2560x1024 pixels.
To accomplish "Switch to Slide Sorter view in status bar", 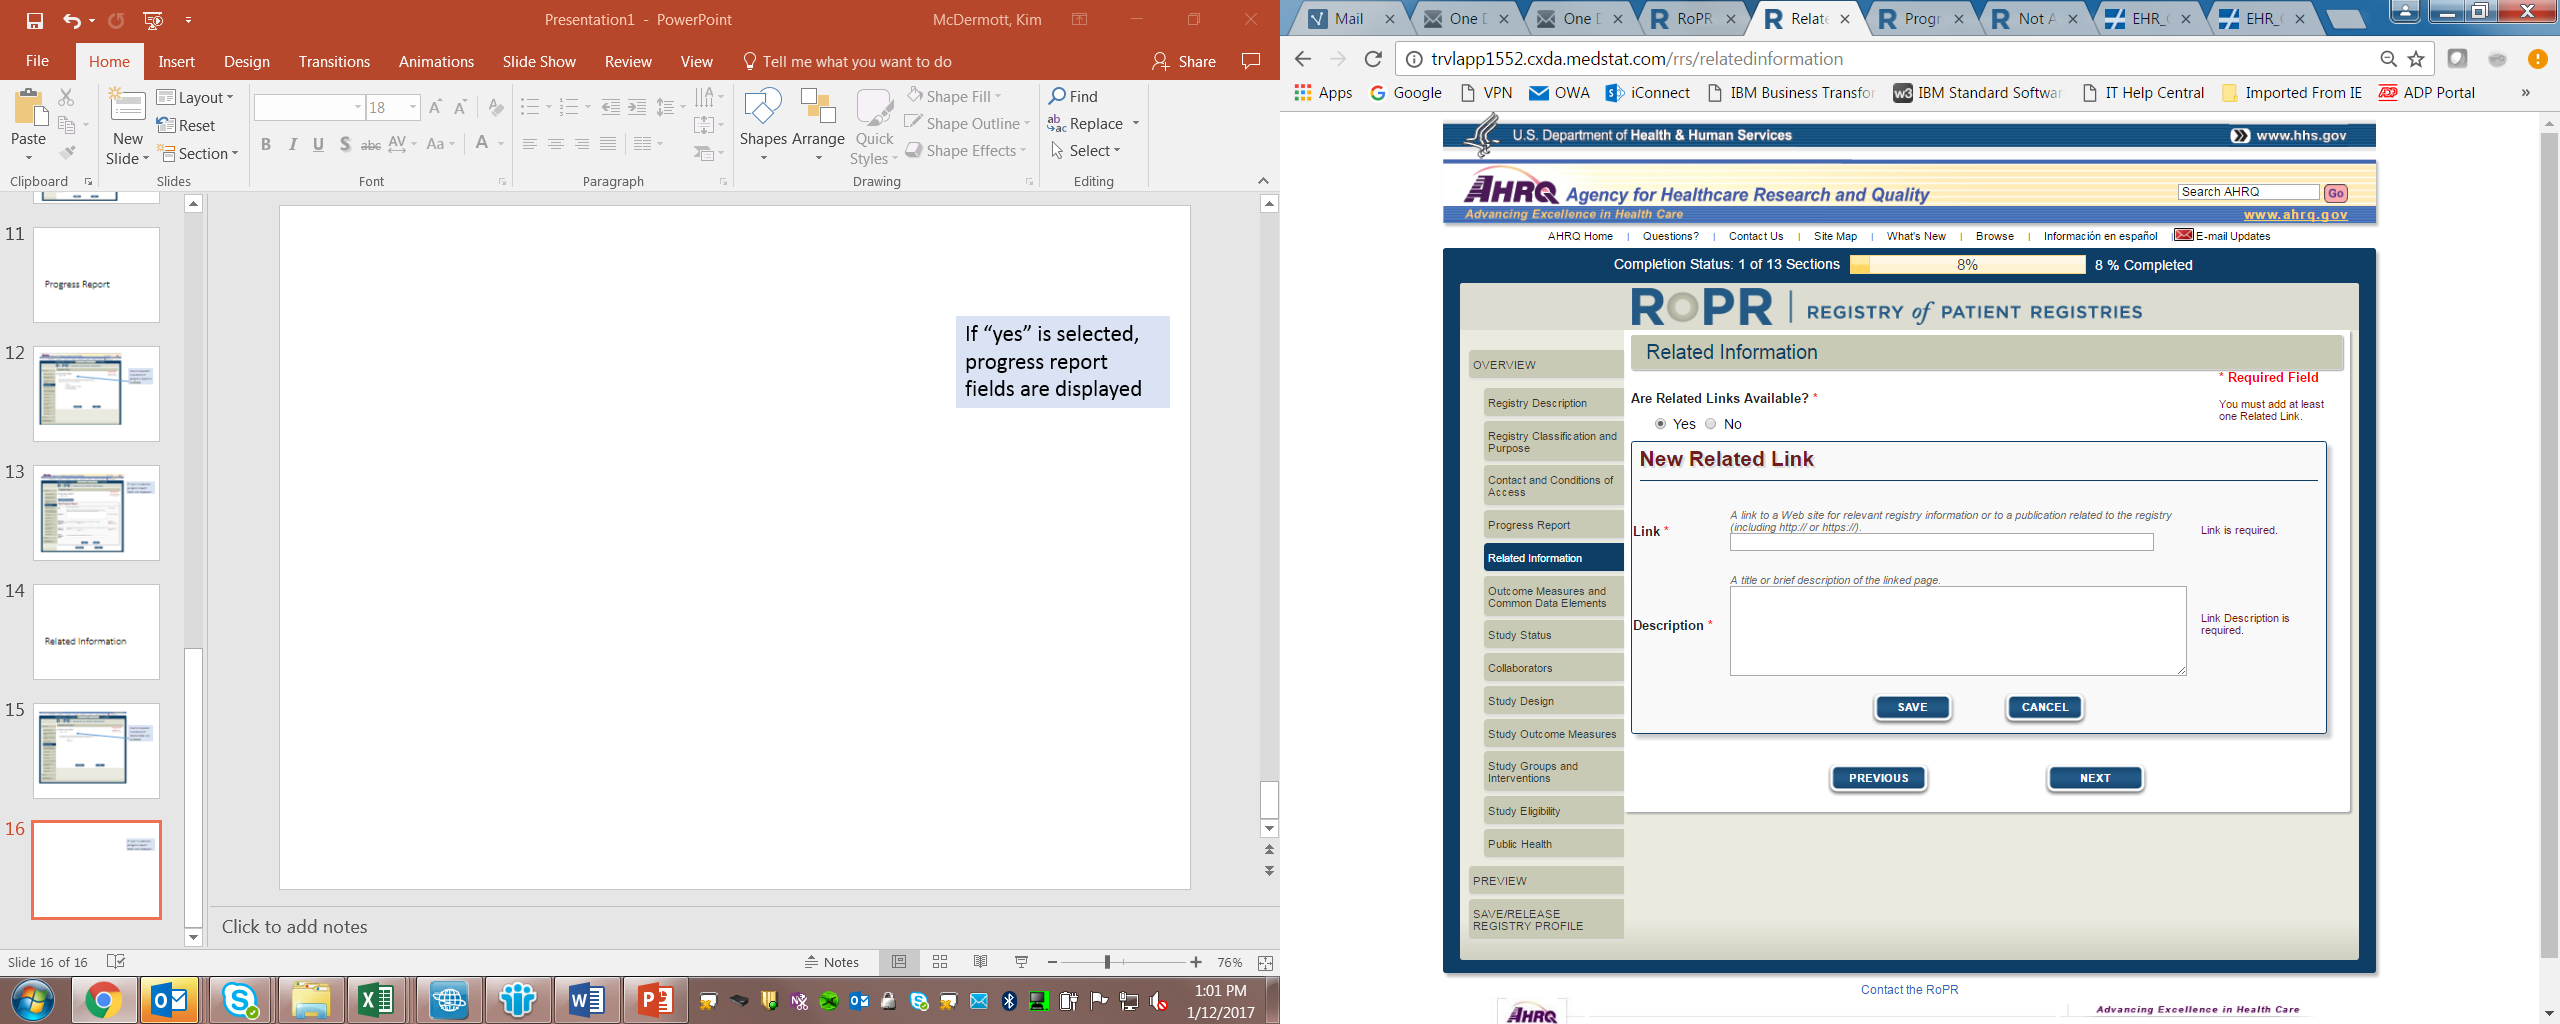I will click(940, 962).
